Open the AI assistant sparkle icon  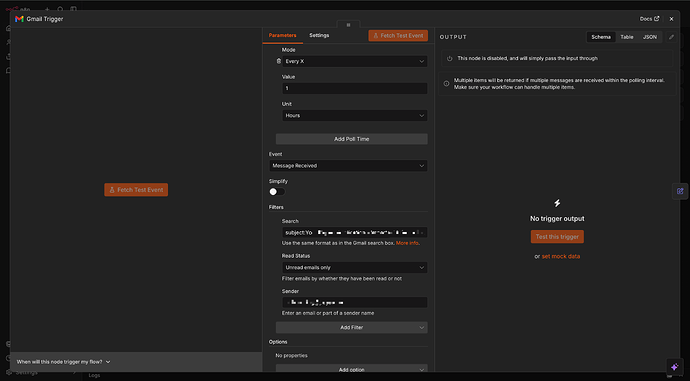pos(675,366)
